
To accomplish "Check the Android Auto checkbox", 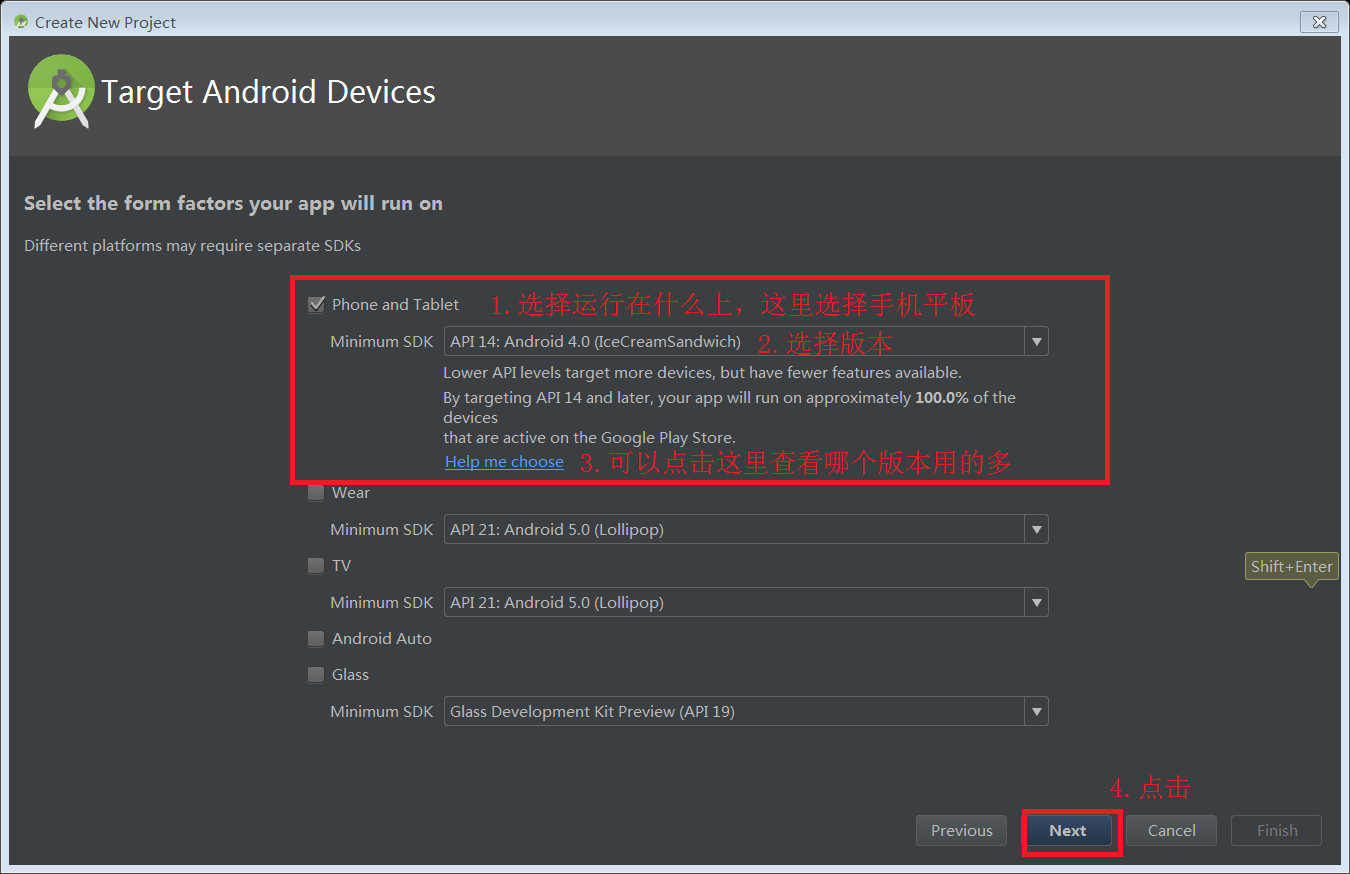I will click(317, 638).
